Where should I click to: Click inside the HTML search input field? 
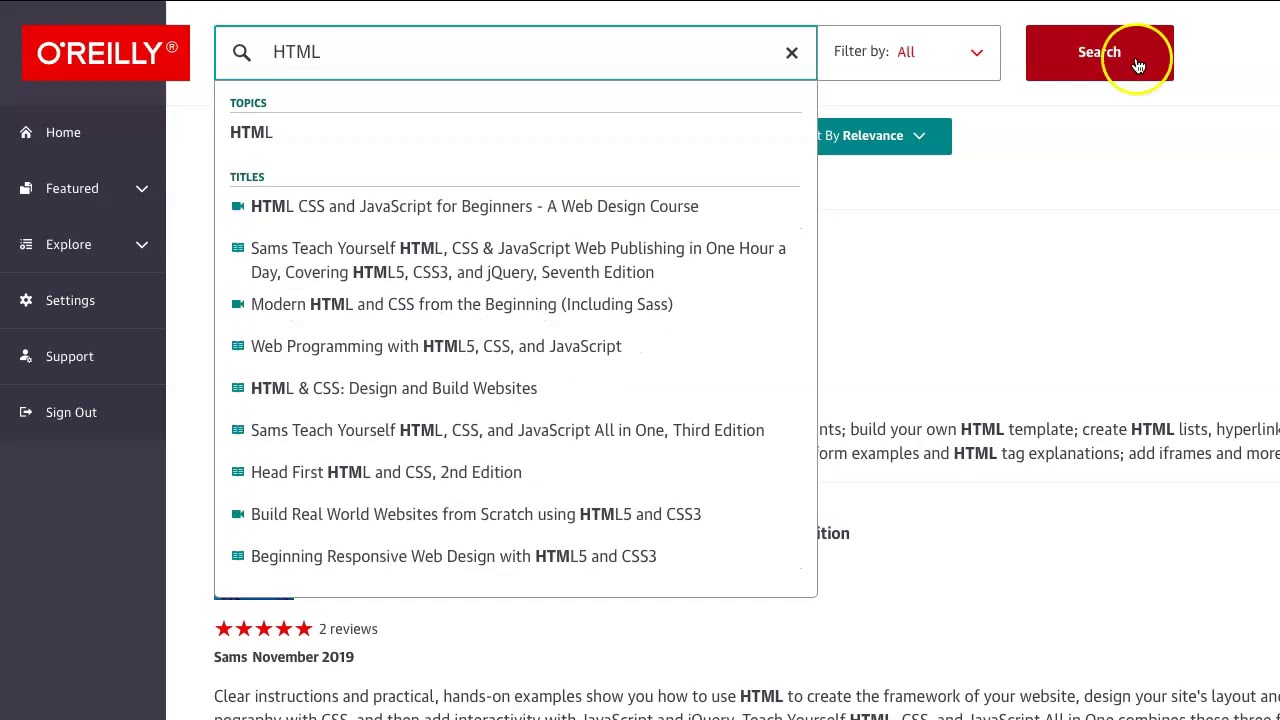tap(520, 52)
